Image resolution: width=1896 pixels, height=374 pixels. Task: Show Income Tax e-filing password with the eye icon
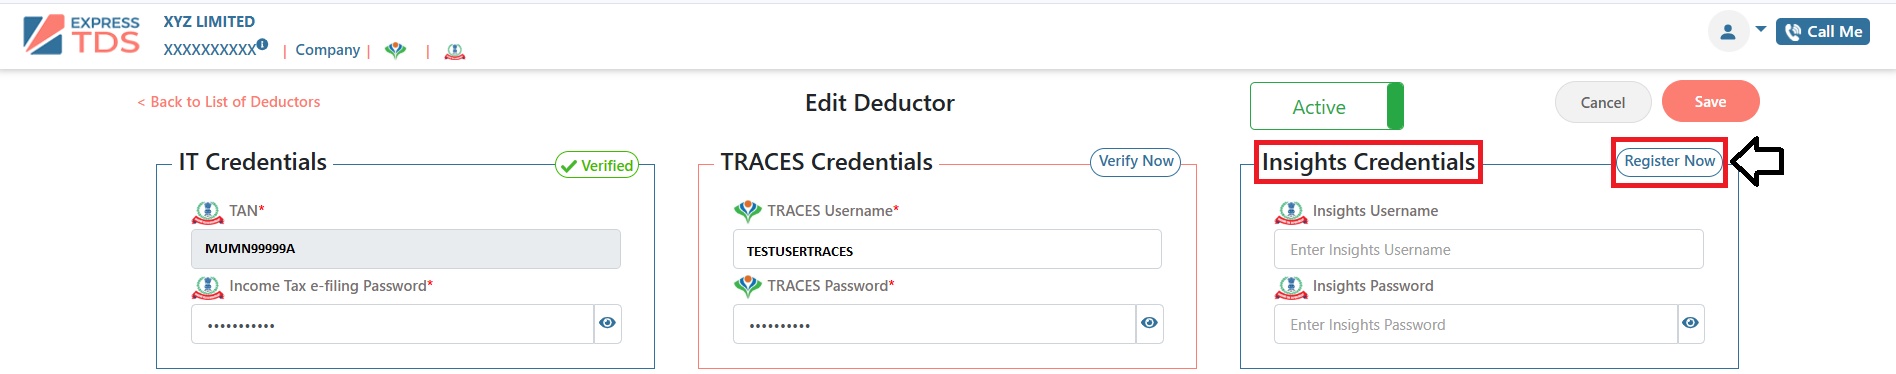607,323
